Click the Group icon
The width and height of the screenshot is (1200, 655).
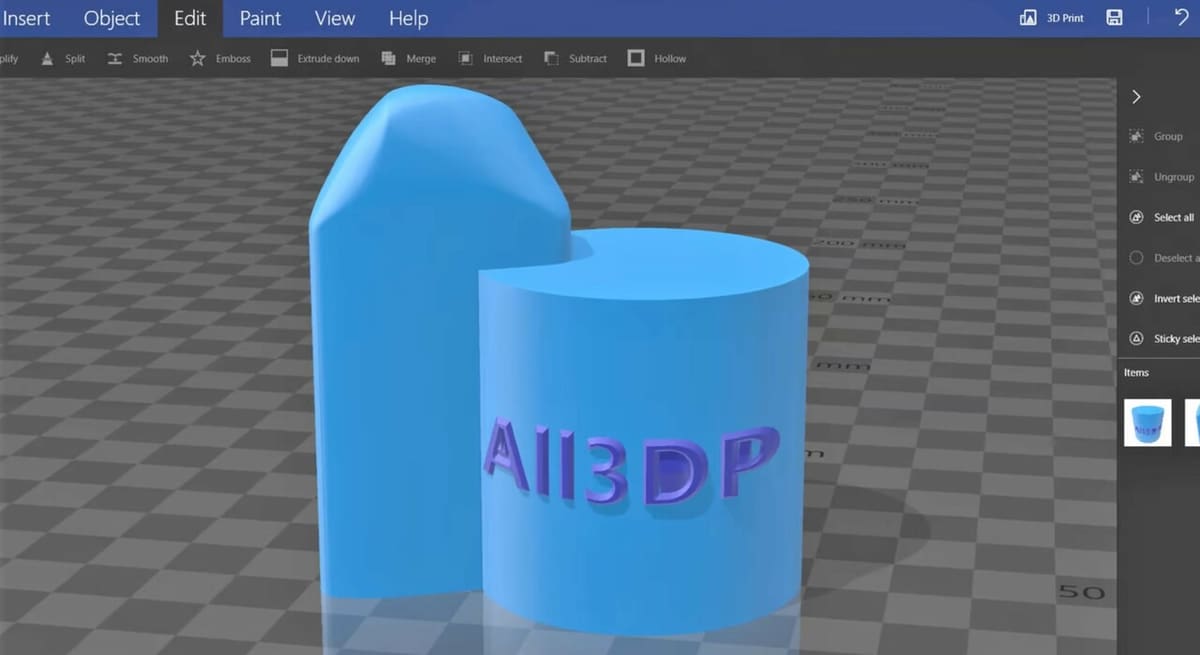pyautogui.click(x=1136, y=136)
